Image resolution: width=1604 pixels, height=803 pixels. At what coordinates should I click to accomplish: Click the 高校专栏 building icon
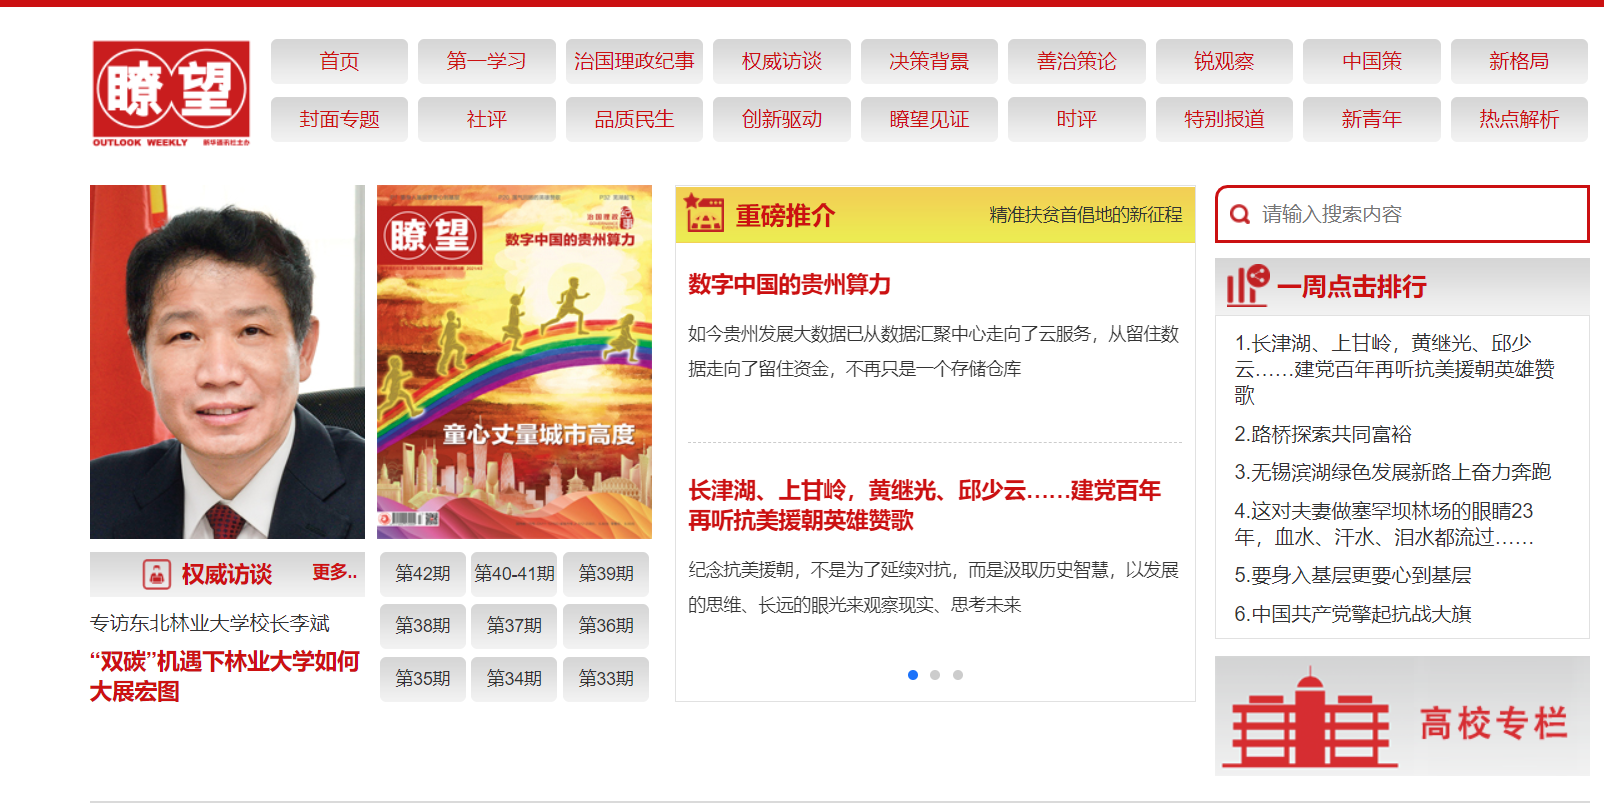pyautogui.click(x=1310, y=719)
